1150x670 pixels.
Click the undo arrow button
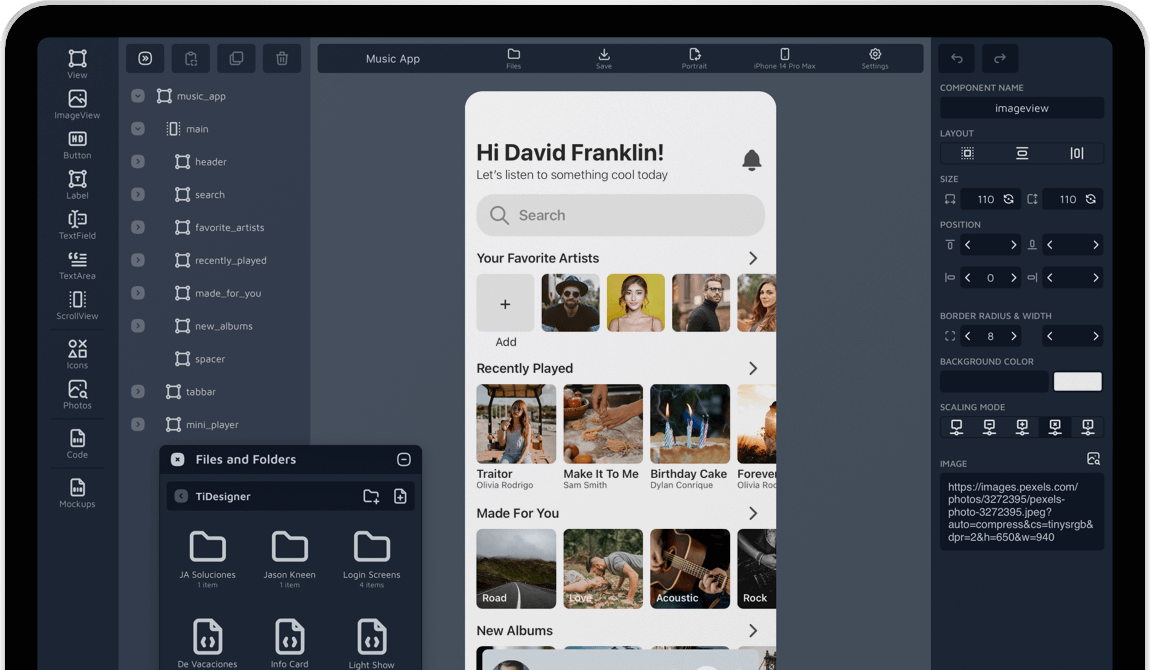(x=957, y=59)
